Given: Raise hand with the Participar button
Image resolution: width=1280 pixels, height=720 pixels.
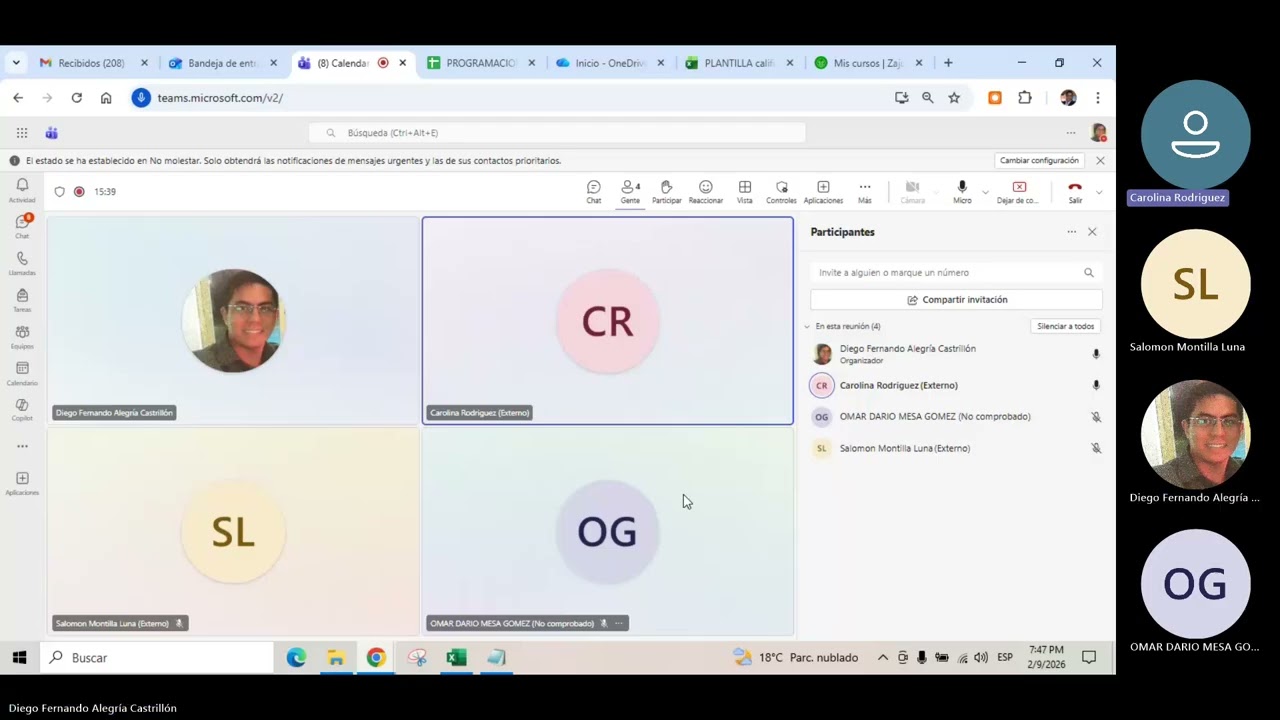Looking at the screenshot, I should [667, 192].
